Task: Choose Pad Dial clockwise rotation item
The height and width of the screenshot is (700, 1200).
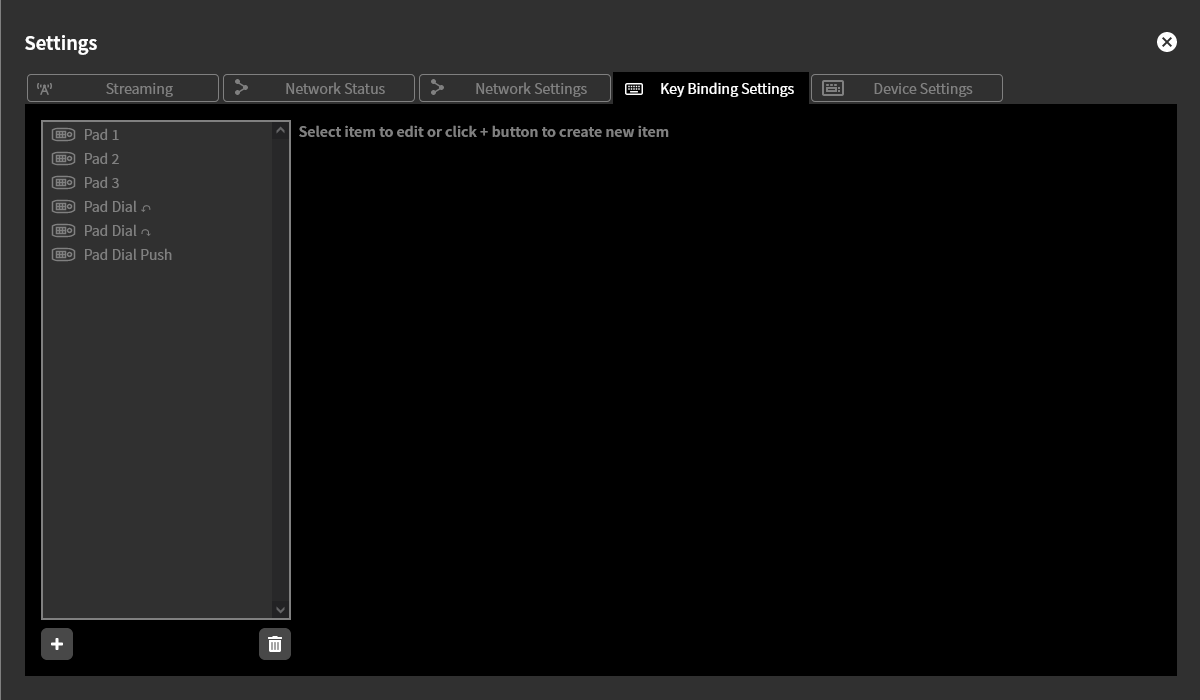Action: coord(157,231)
